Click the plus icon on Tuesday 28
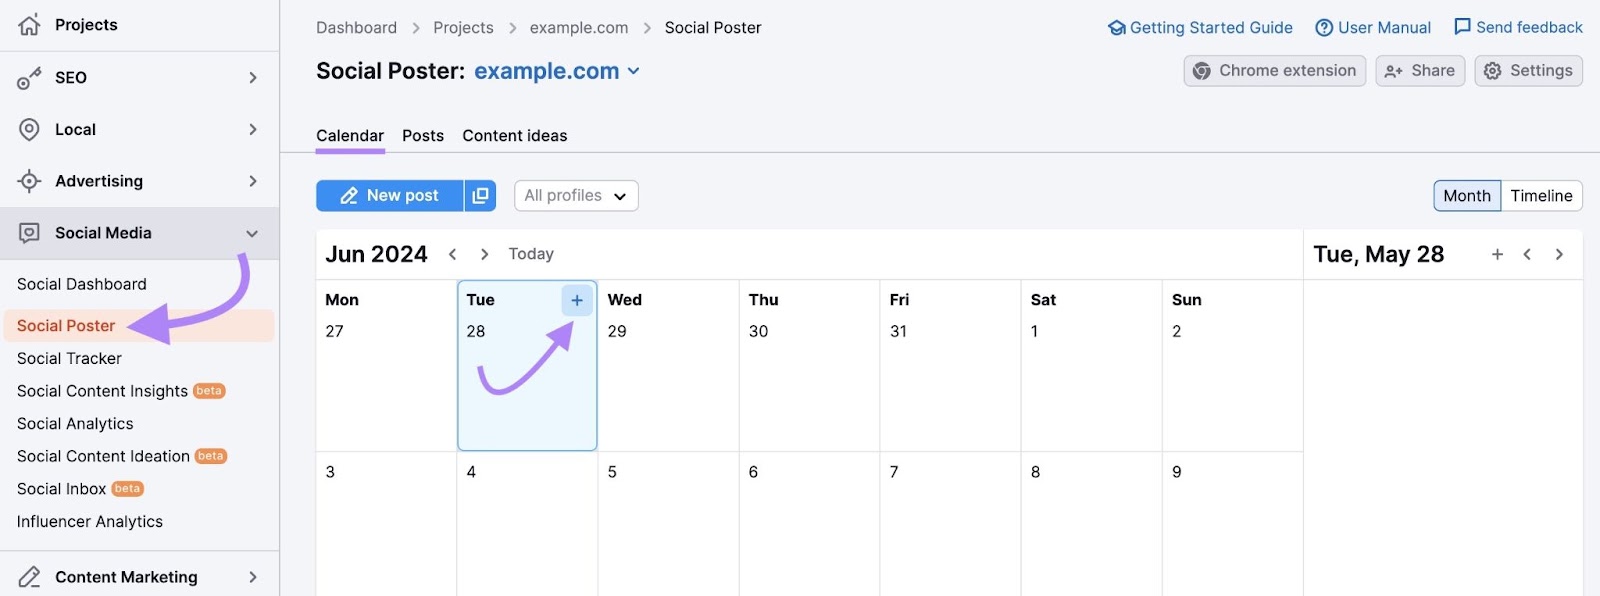The height and width of the screenshot is (596, 1600). [578, 299]
